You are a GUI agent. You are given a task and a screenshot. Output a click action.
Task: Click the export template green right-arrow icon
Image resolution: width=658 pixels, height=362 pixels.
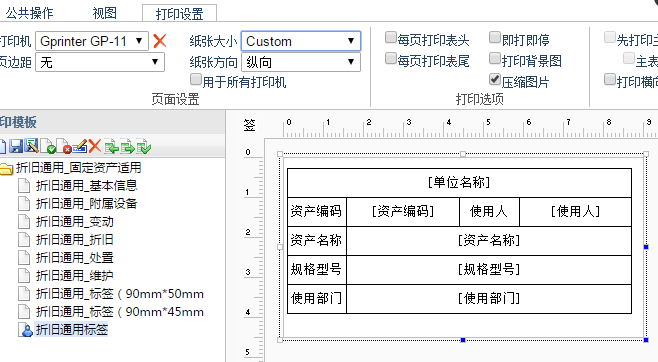pos(127,146)
